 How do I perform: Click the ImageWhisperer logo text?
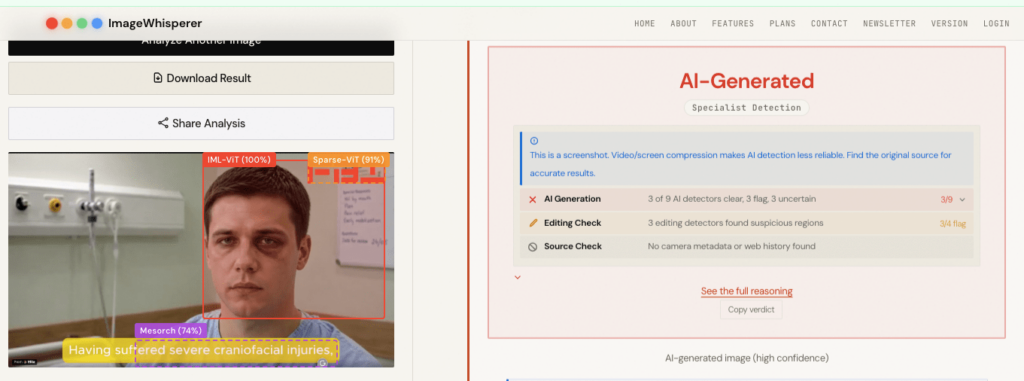pos(155,24)
